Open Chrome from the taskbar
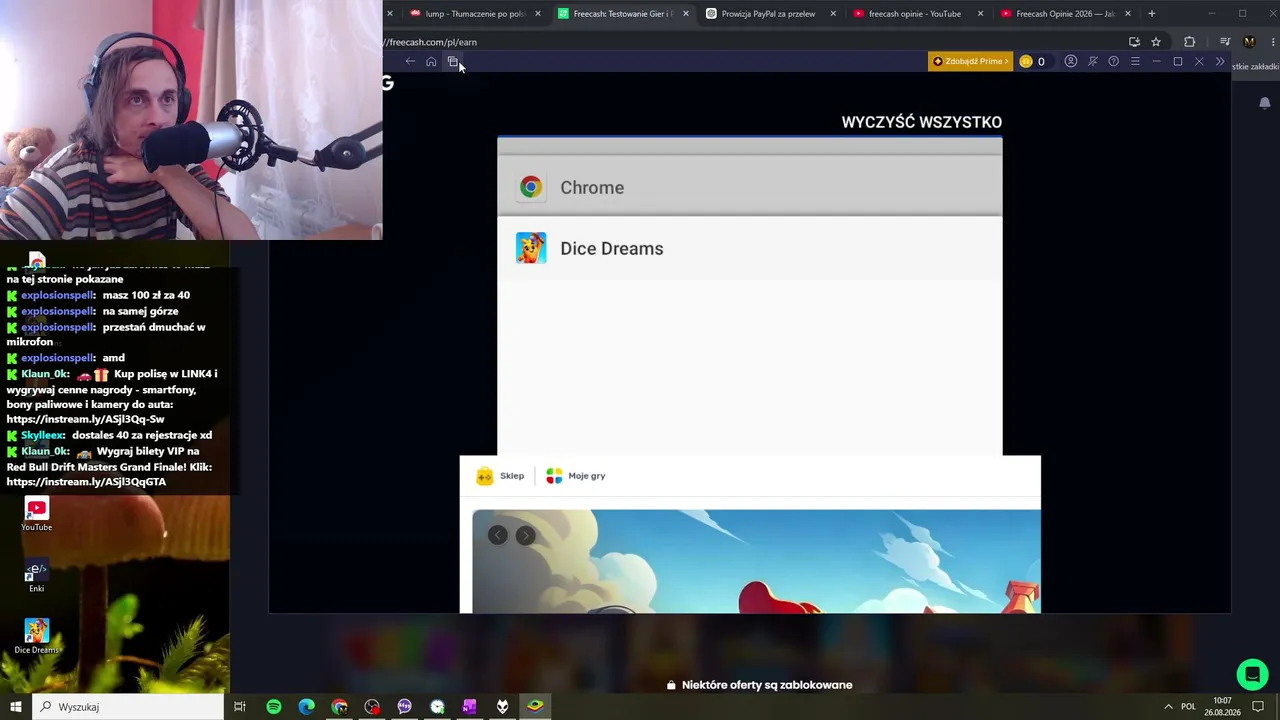 point(340,707)
